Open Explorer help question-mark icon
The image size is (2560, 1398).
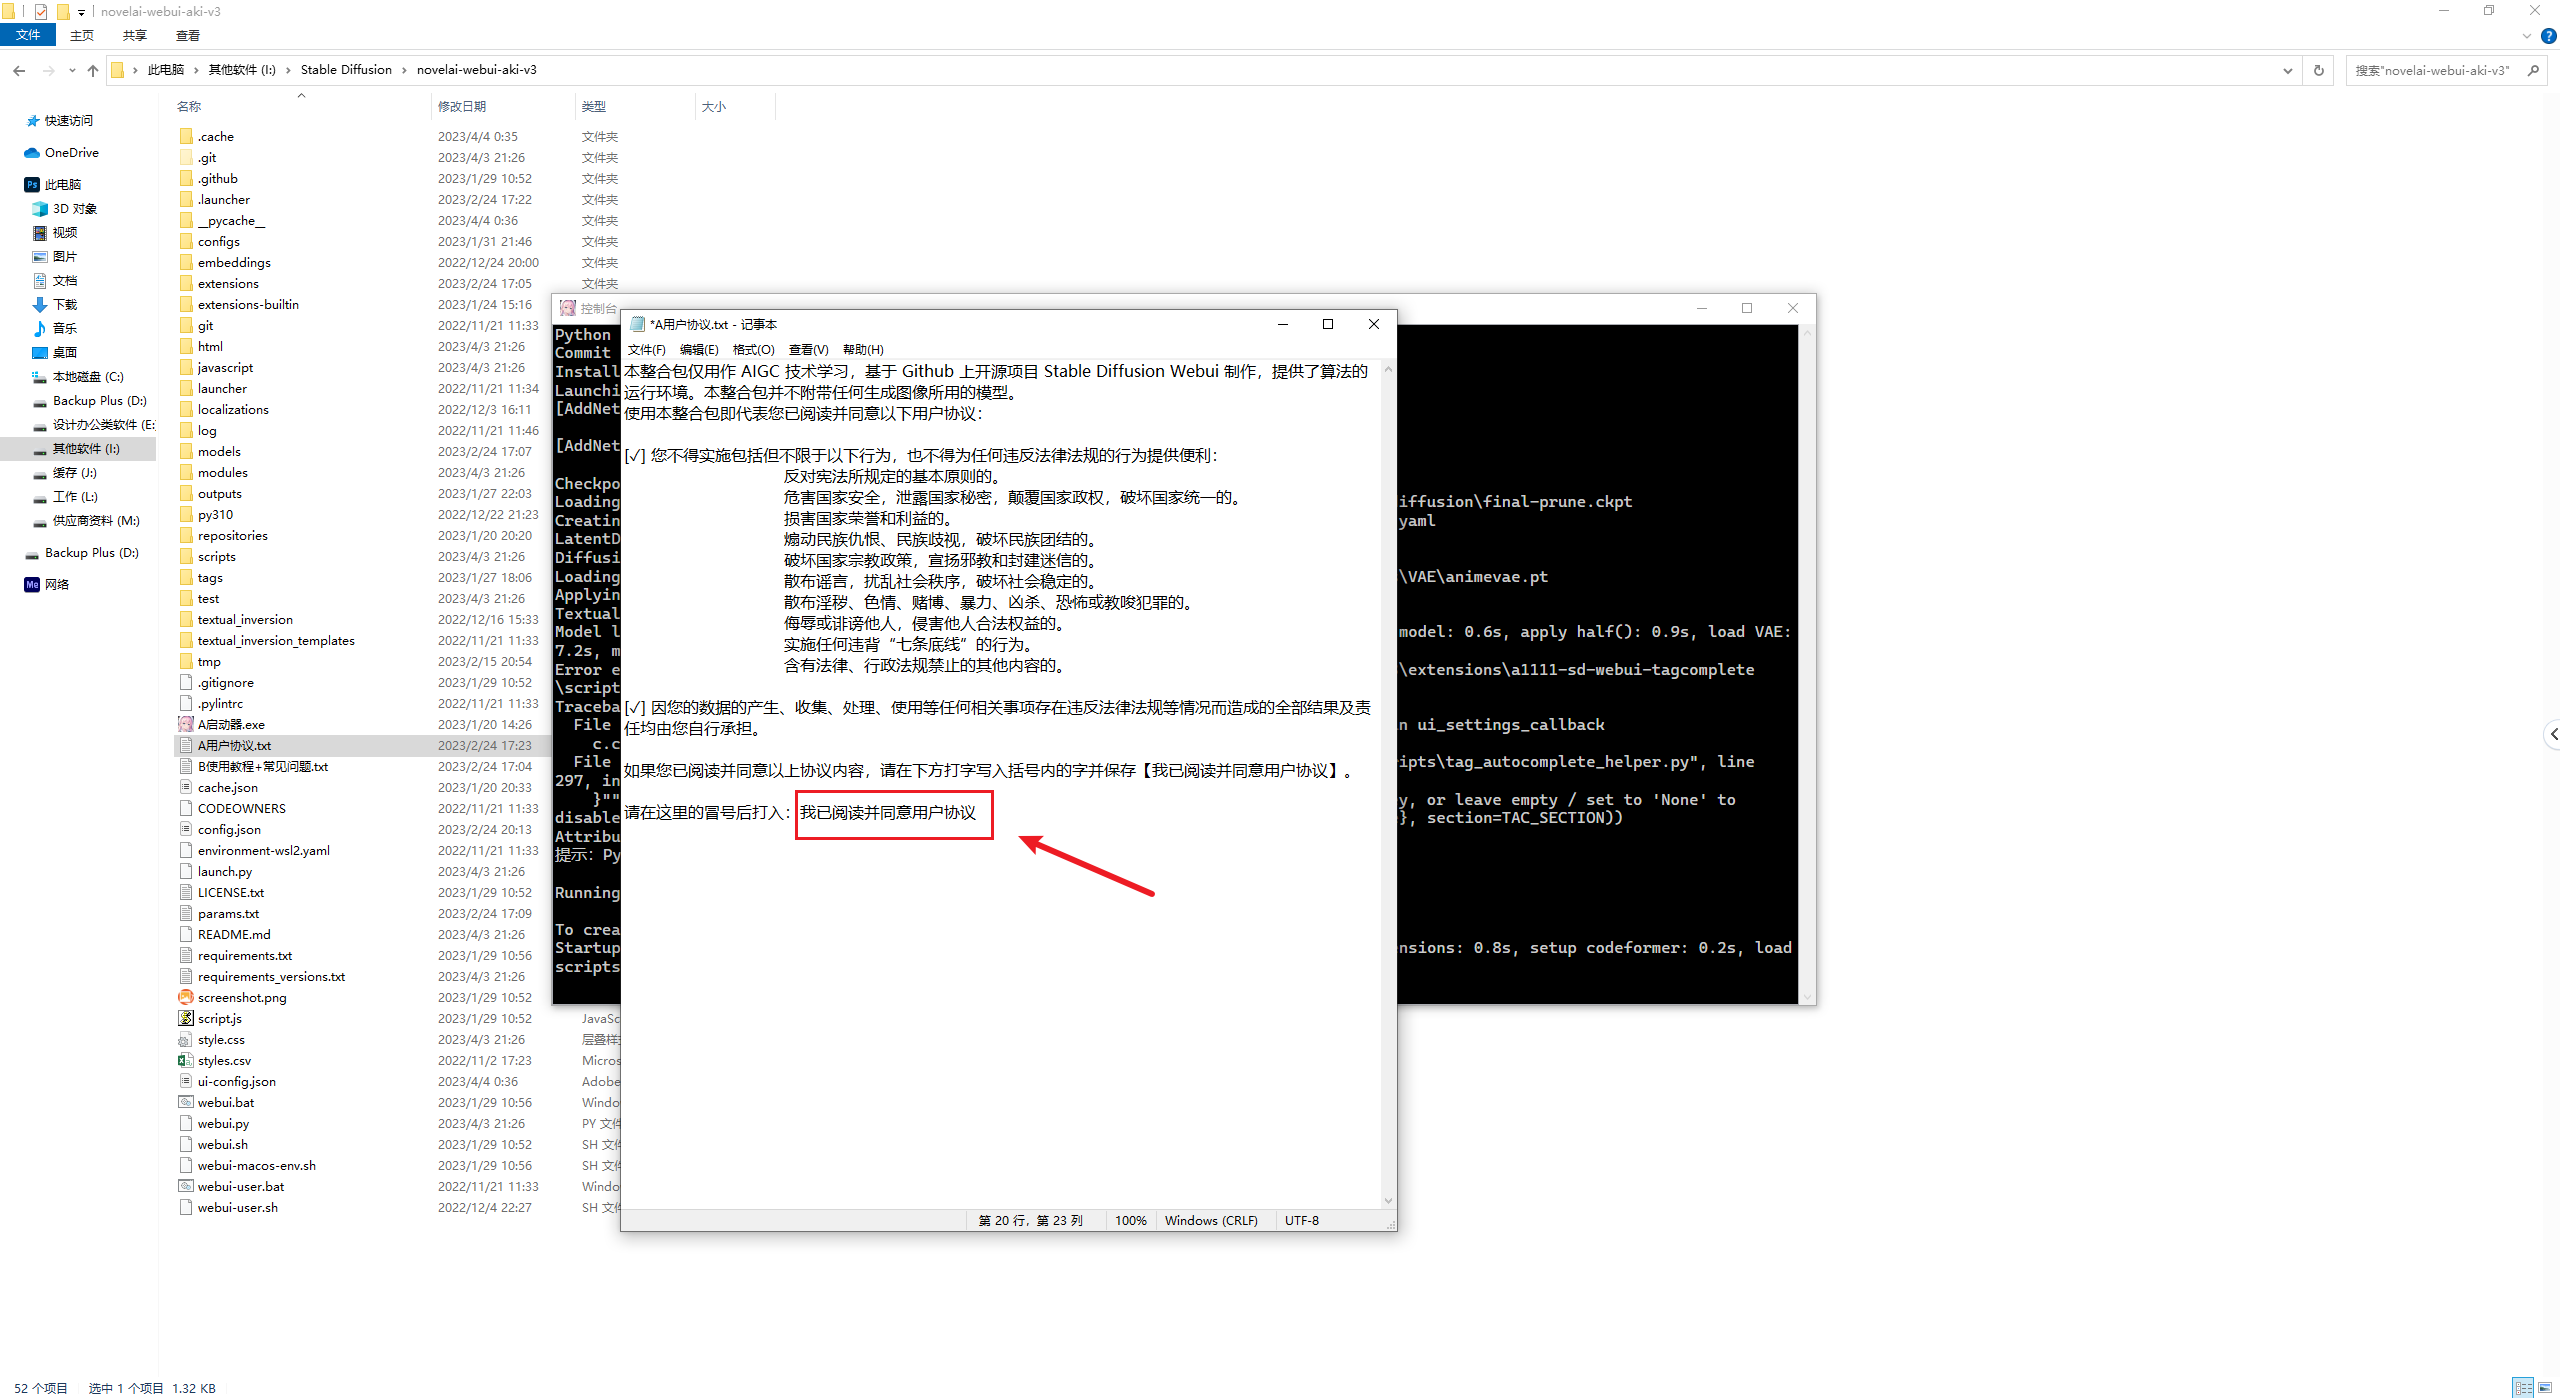[x=2548, y=36]
